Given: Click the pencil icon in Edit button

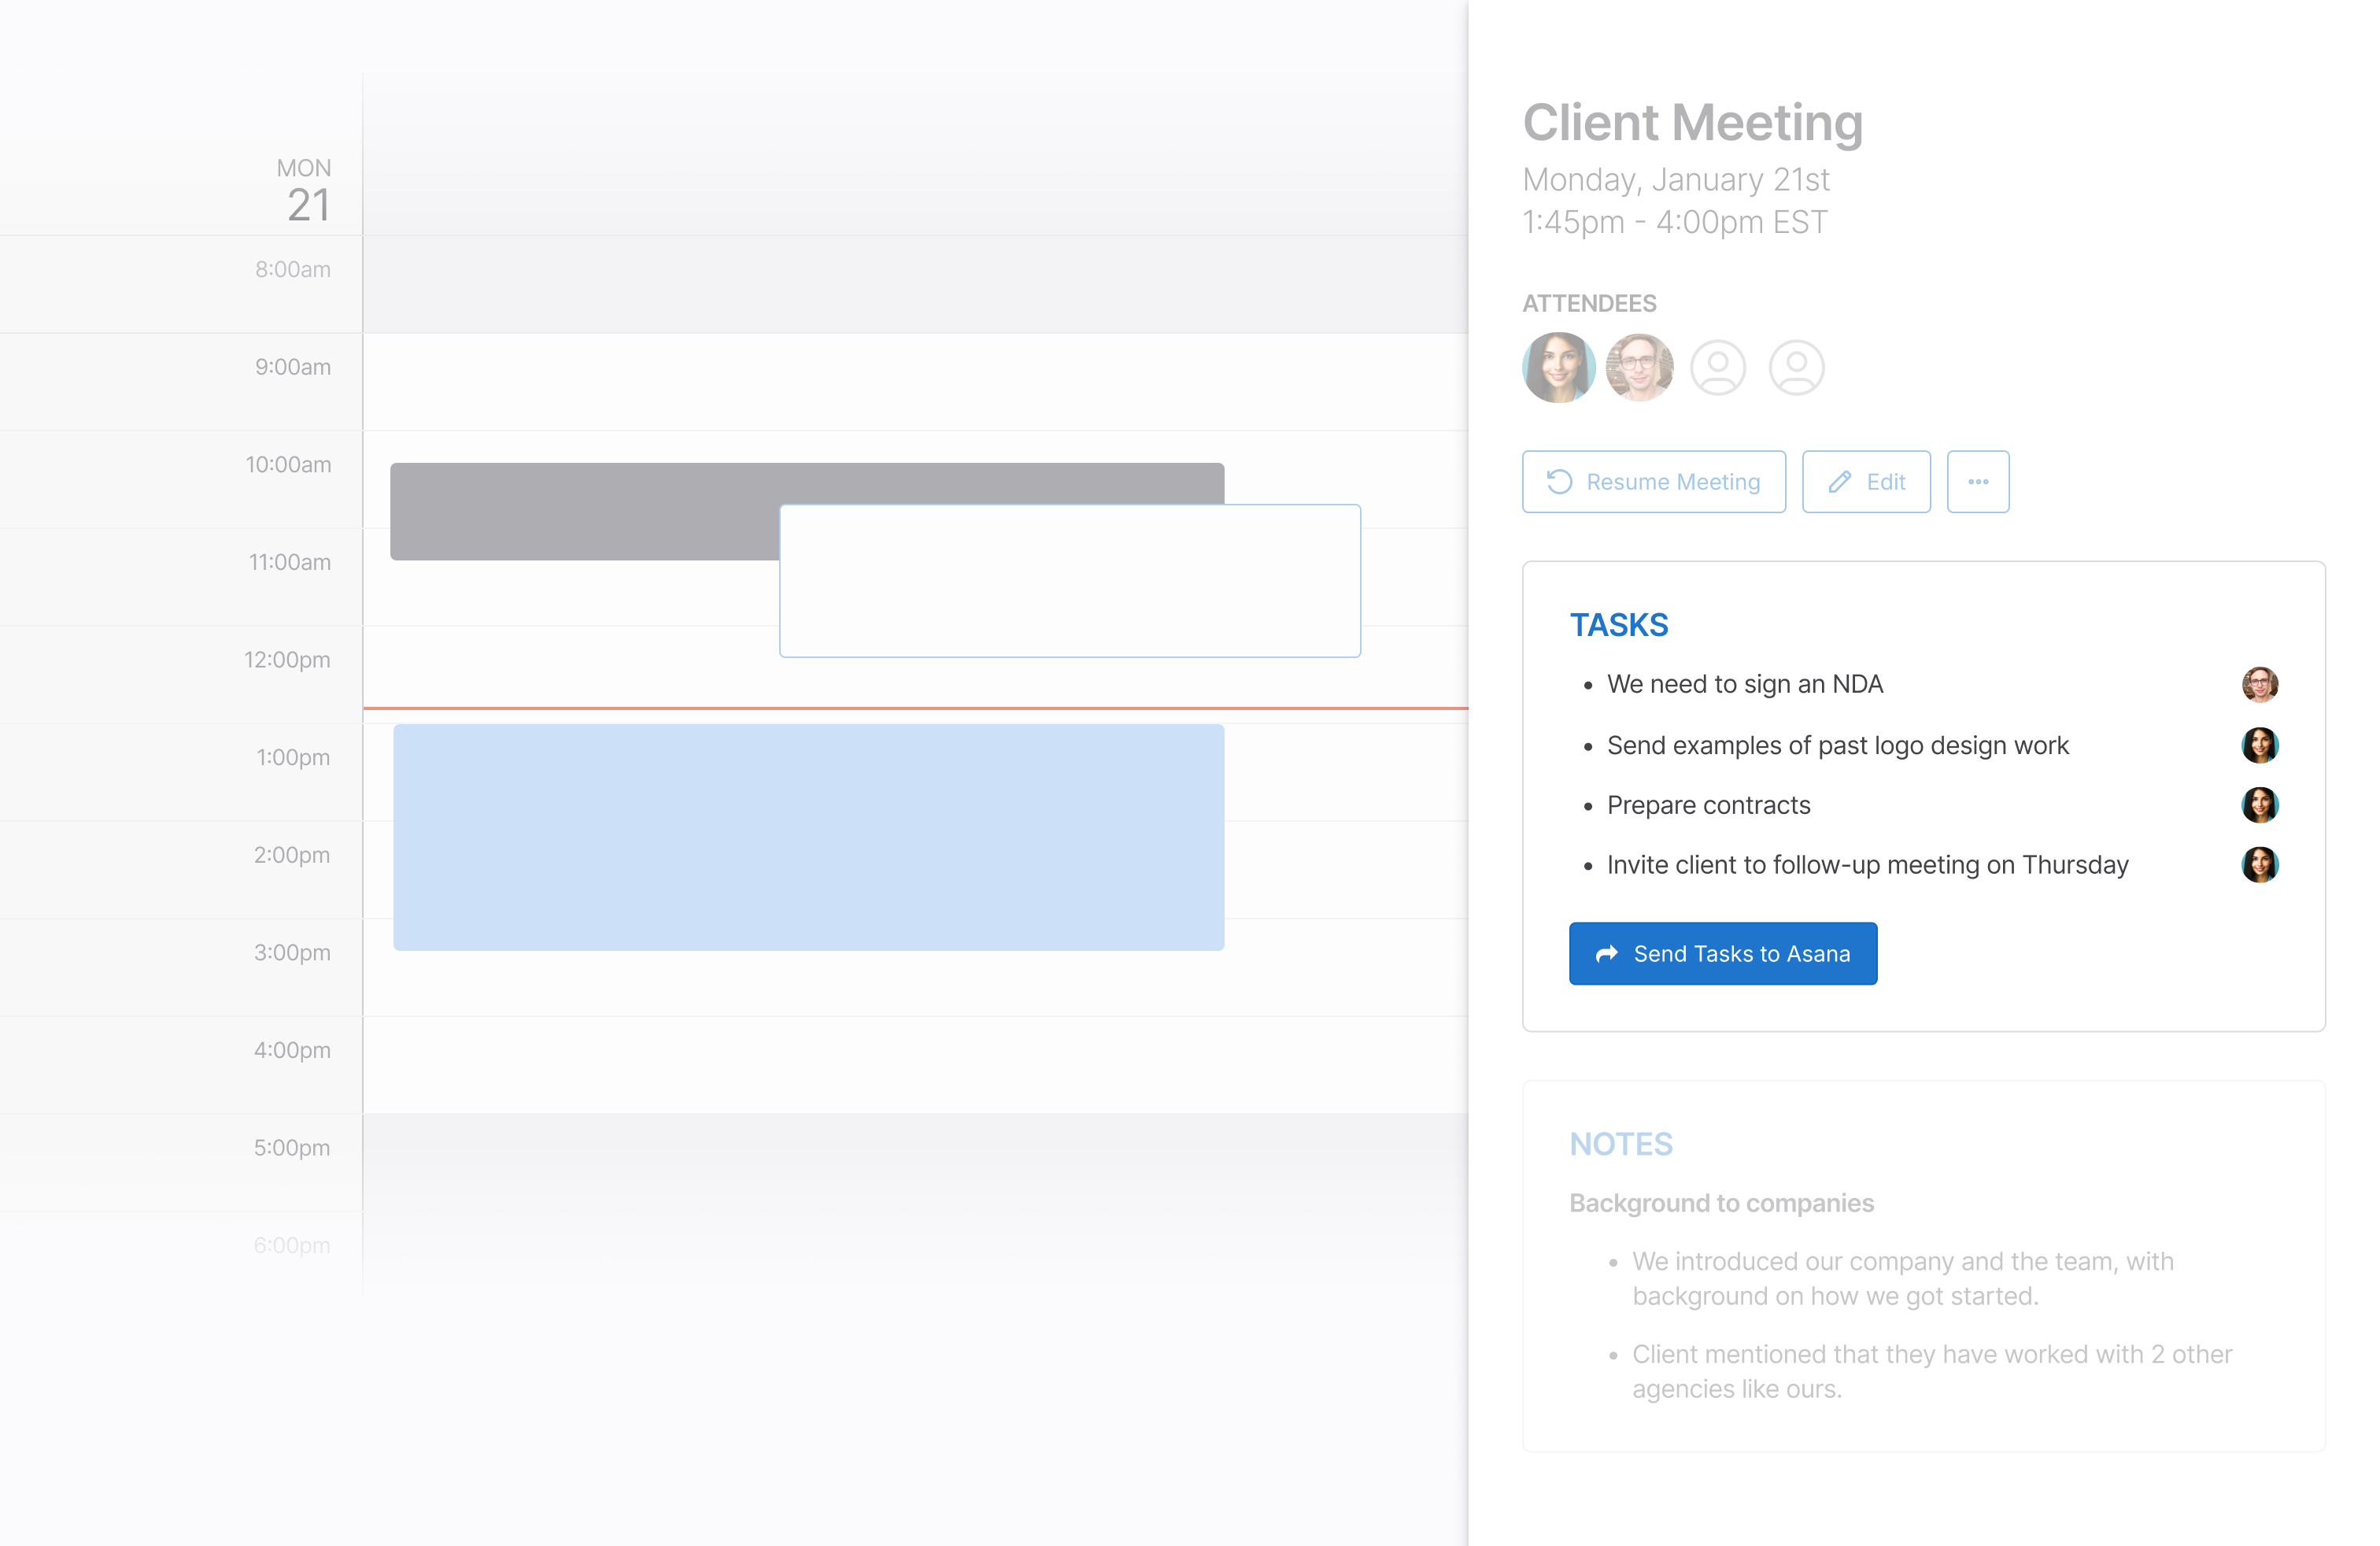Looking at the screenshot, I should coord(1839,482).
